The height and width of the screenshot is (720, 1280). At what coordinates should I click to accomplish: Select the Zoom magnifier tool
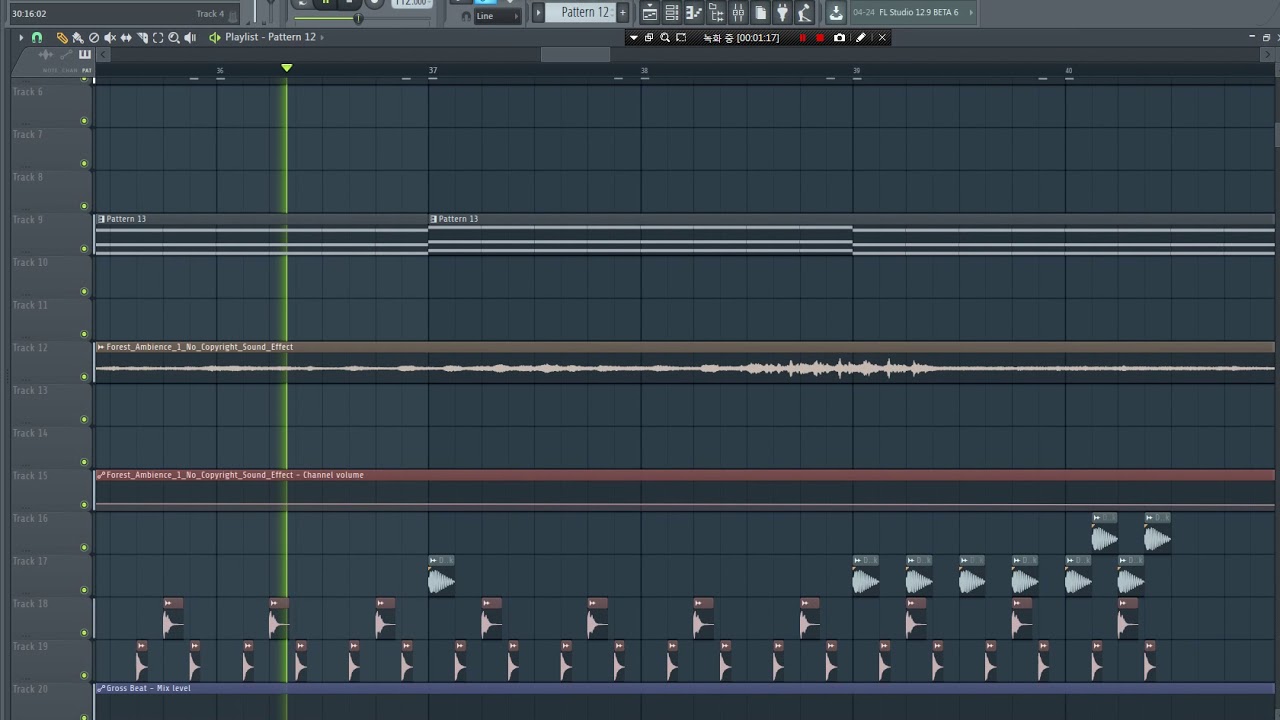pyautogui.click(x=174, y=37)
